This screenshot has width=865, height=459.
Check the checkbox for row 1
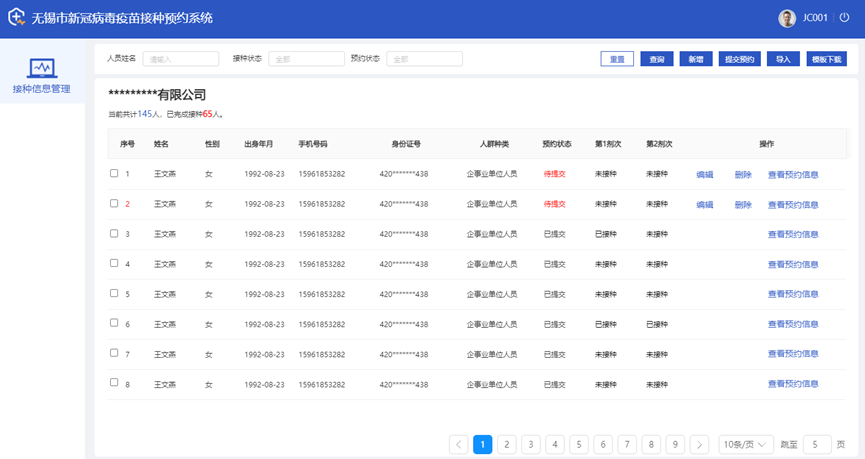(114, 173)
